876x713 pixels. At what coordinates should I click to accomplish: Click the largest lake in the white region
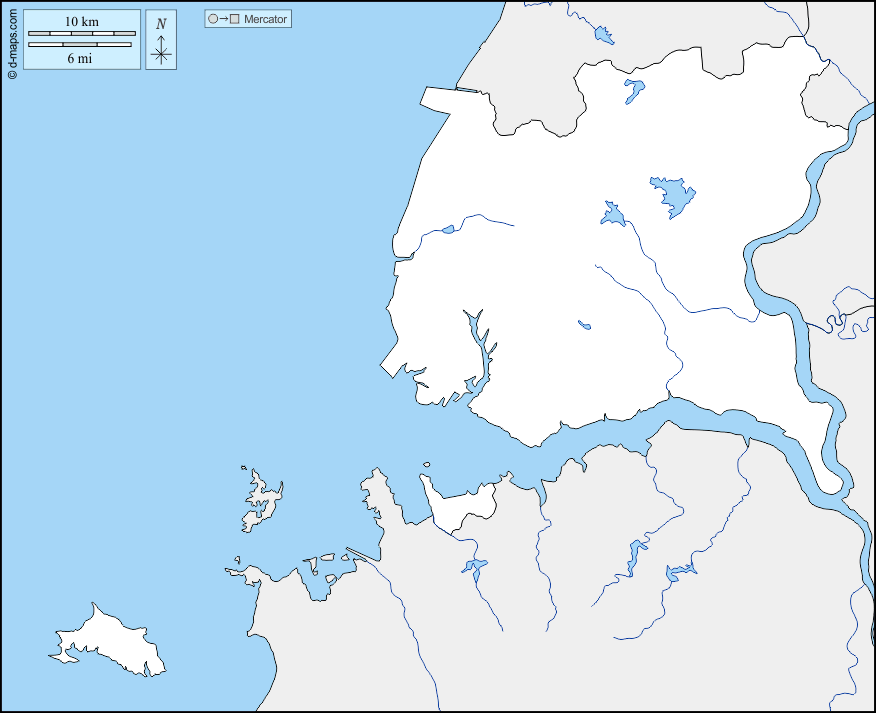click(x=672, y=195)
